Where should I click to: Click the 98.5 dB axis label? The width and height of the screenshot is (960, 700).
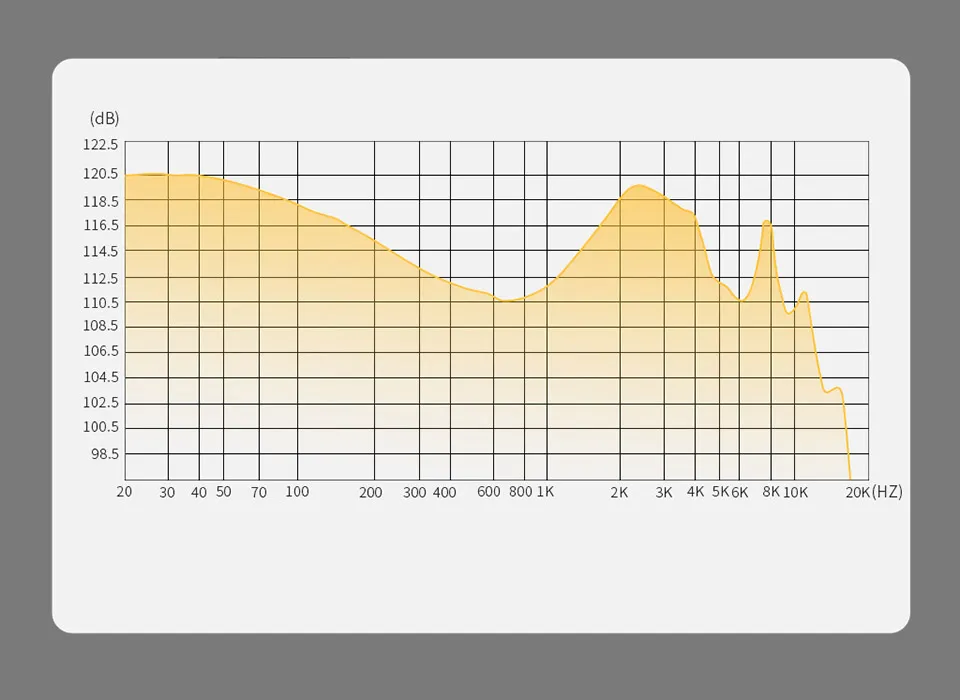point(105,454)
